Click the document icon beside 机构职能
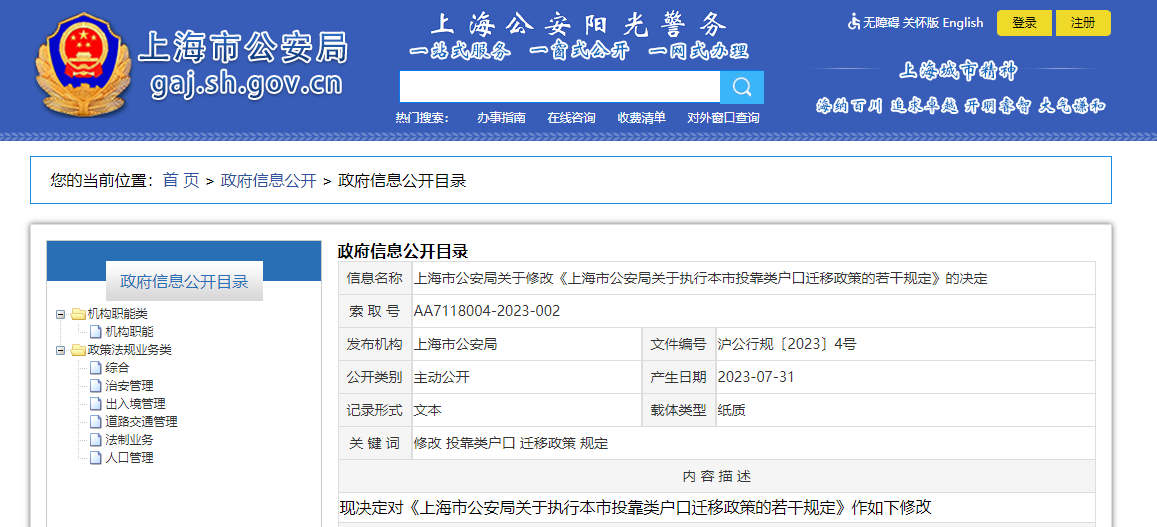 pyautogui.click(x=96, y=332)
